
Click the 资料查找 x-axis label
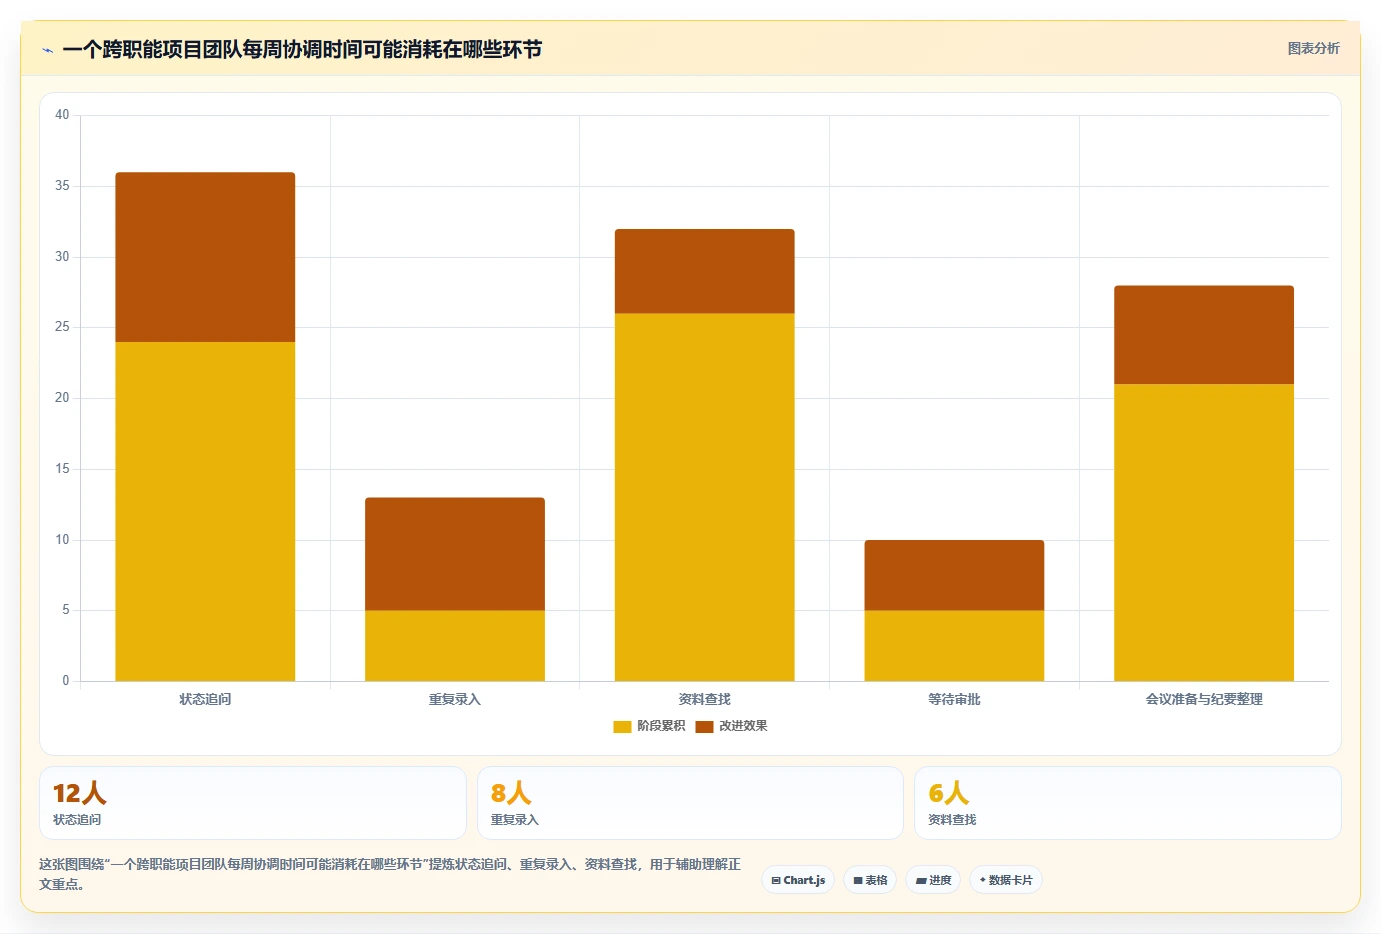pyautogui.click(x=705, y=699)
